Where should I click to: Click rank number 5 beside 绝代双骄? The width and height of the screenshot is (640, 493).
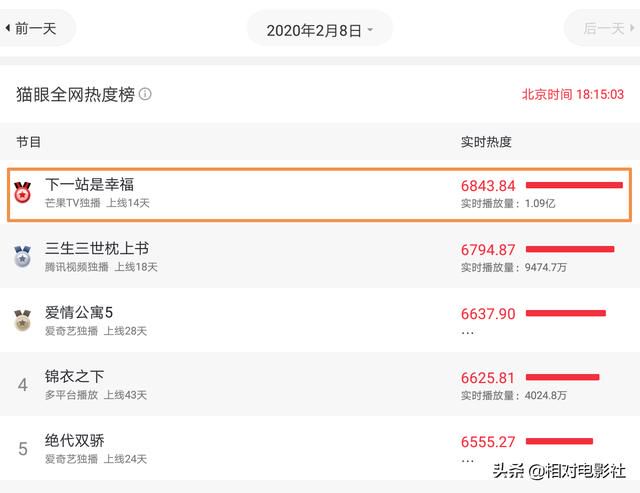tap(23, 449)
